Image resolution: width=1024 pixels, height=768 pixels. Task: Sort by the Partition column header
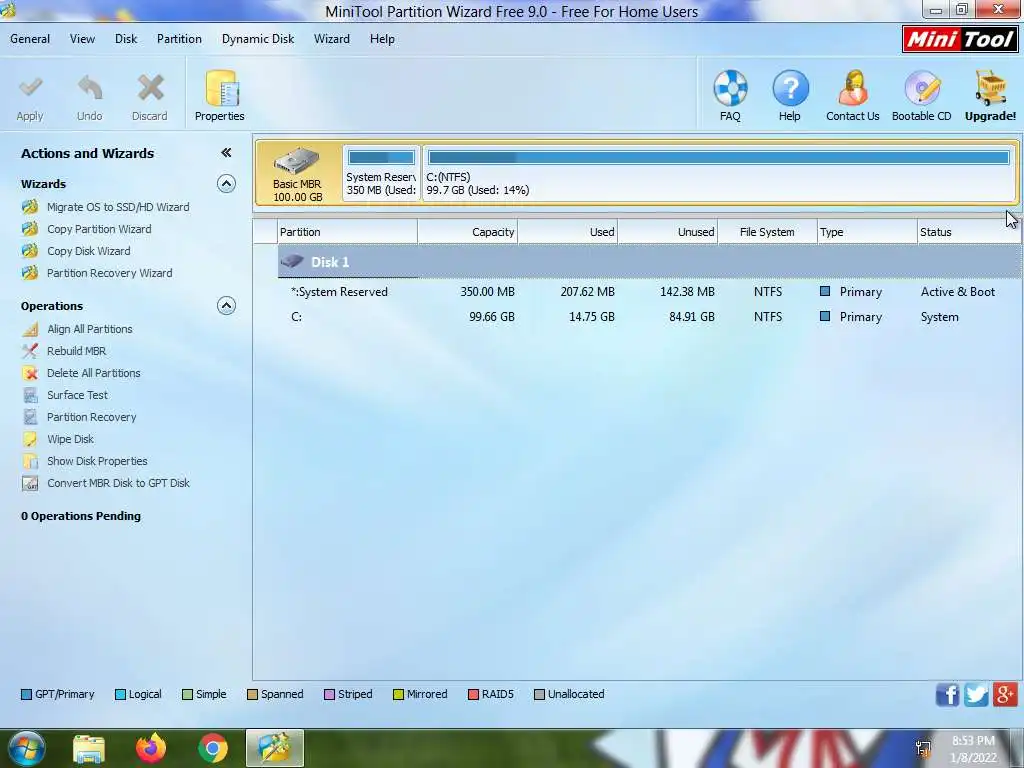coord(347,232)
